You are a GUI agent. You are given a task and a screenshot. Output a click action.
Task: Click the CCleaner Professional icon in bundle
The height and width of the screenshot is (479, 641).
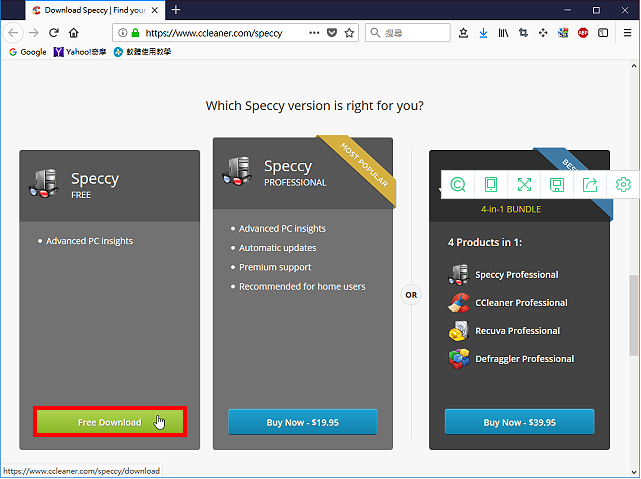pyautogui.click(x=459, y=303)
